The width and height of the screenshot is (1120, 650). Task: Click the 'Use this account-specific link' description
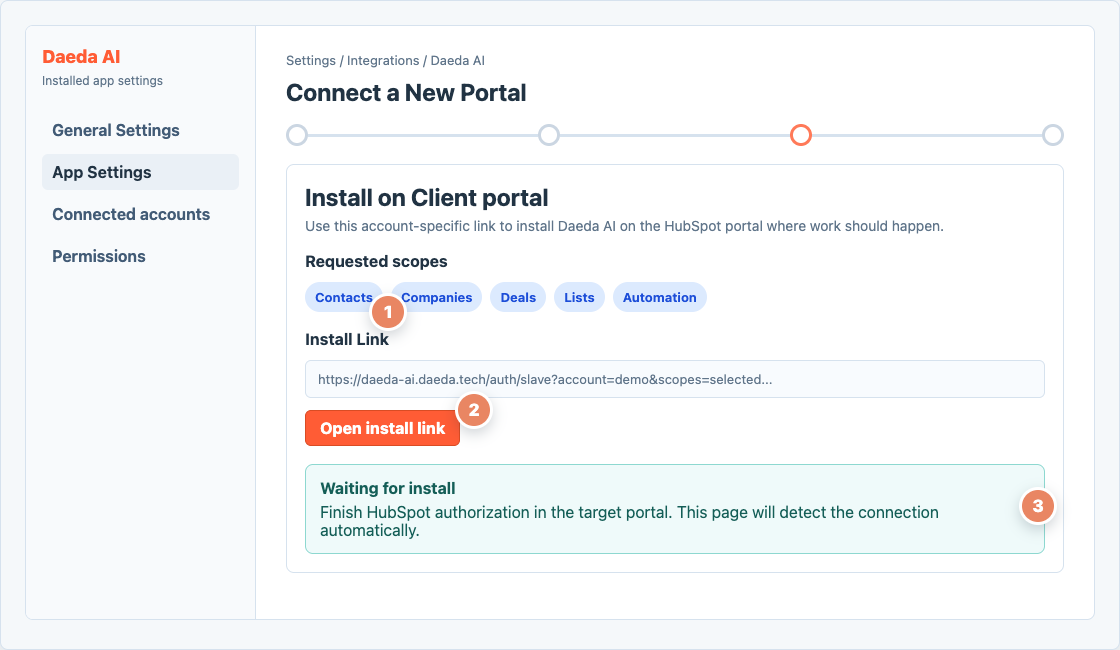coord(624,226)
